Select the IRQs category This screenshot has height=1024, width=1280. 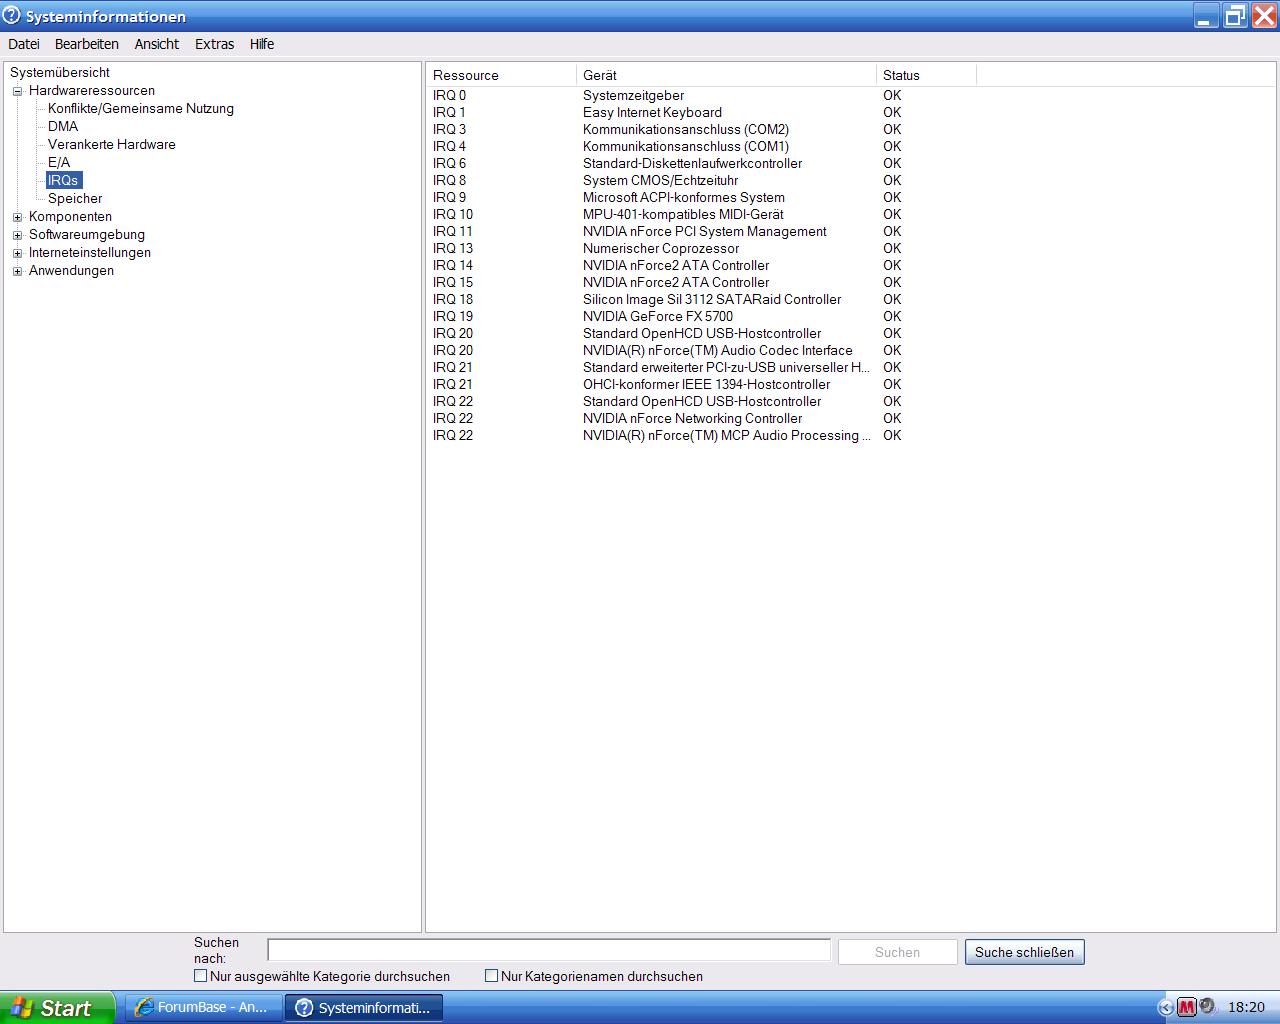[63, 180]
